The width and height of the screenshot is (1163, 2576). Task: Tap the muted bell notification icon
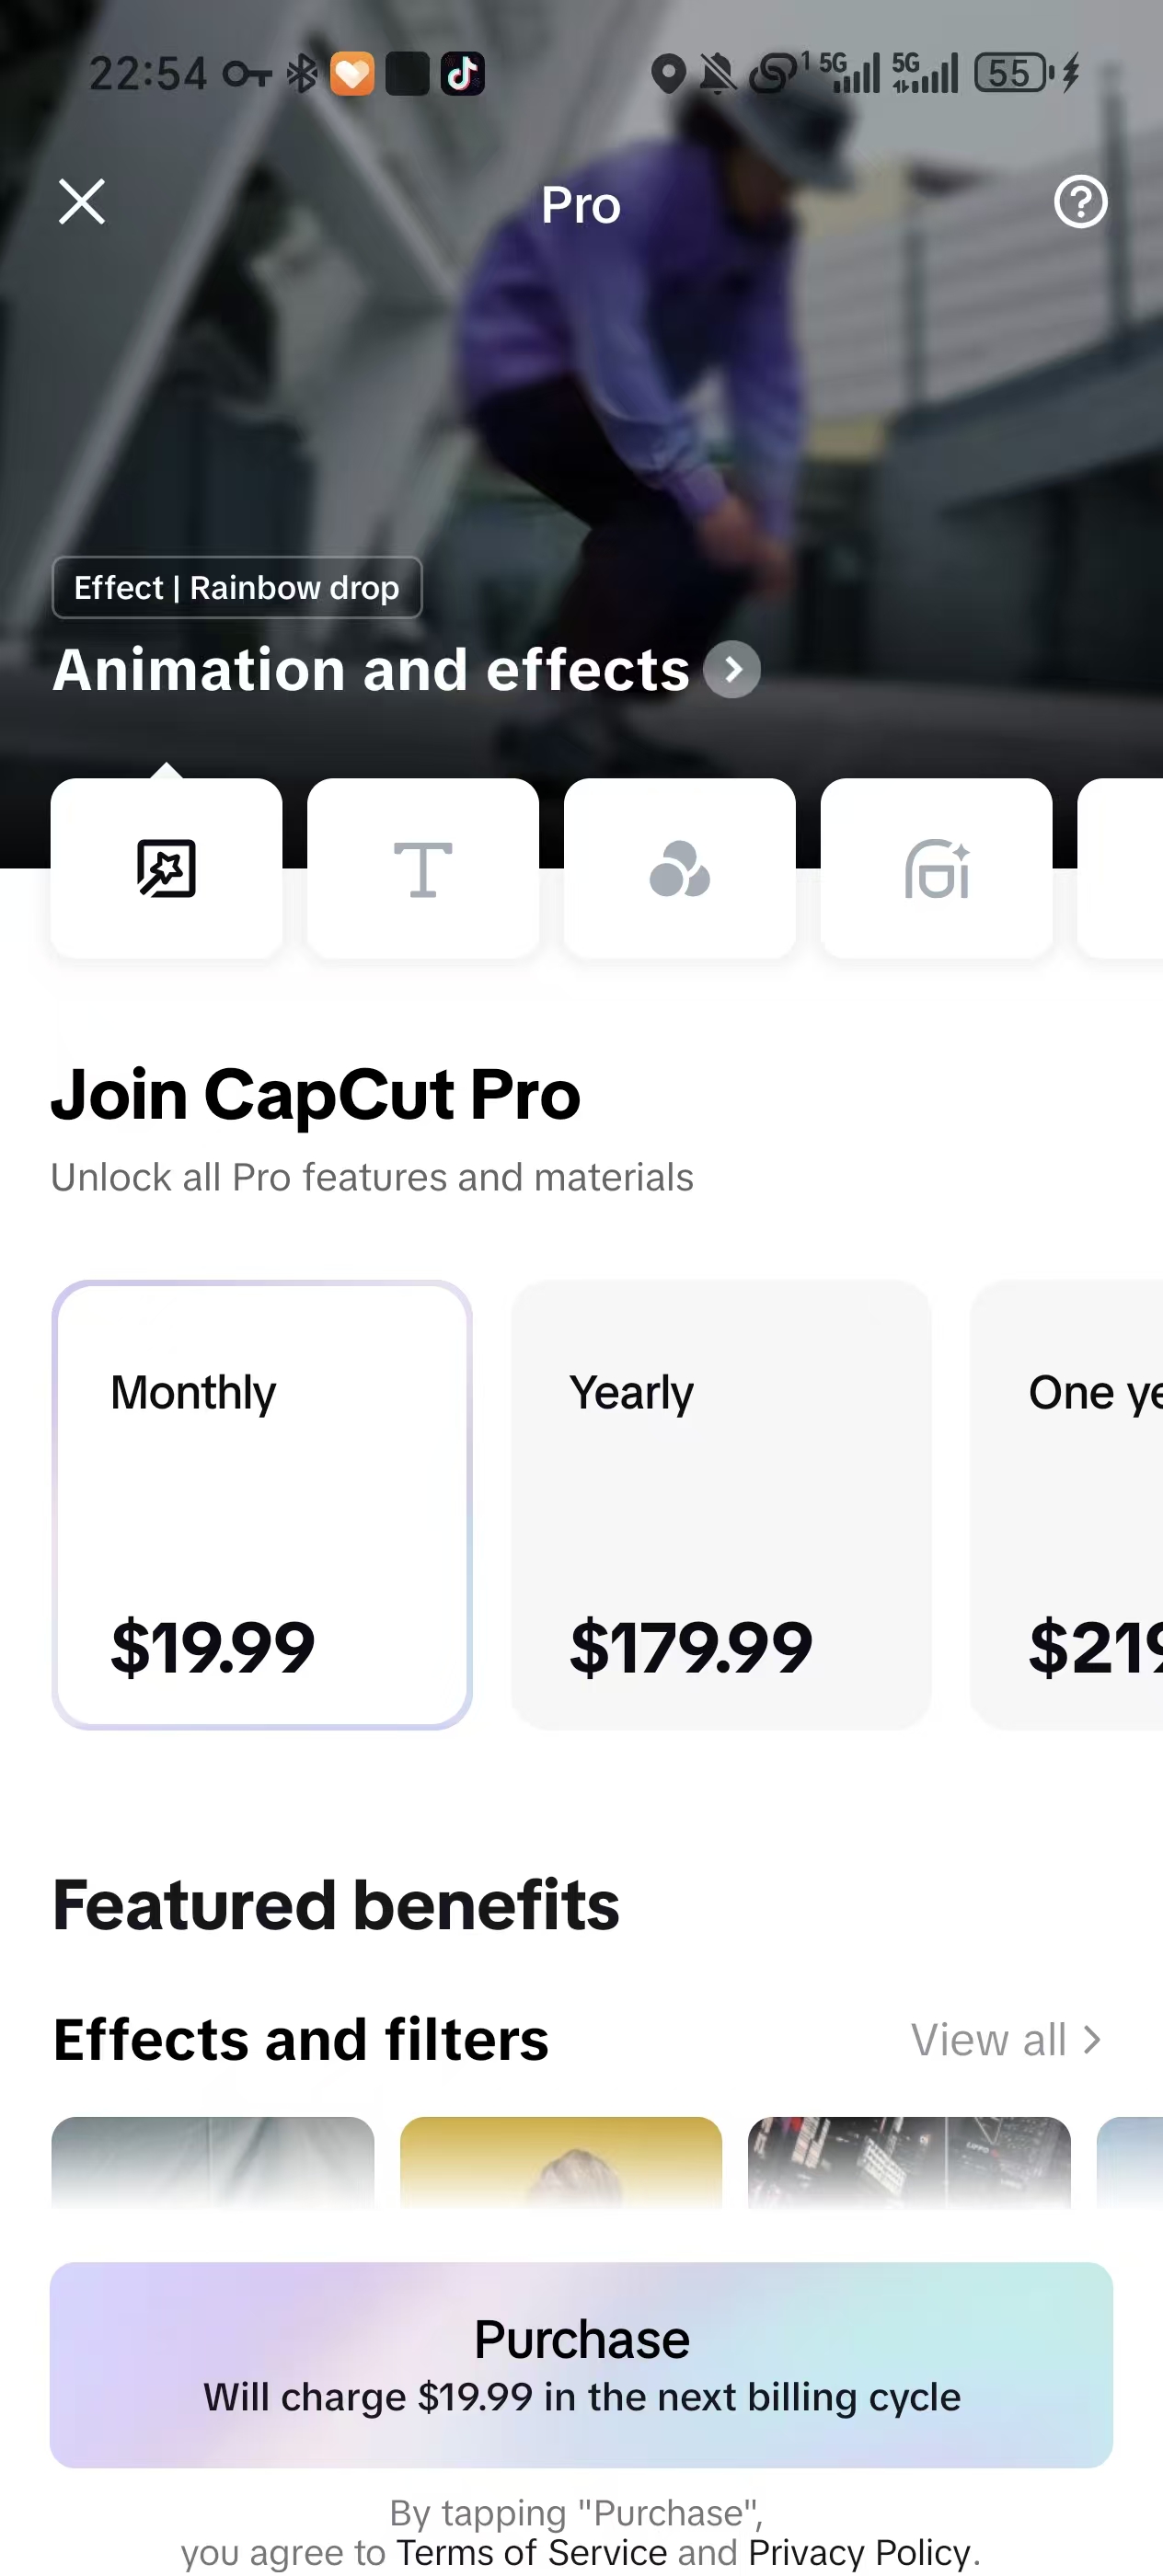coord(717,74)
